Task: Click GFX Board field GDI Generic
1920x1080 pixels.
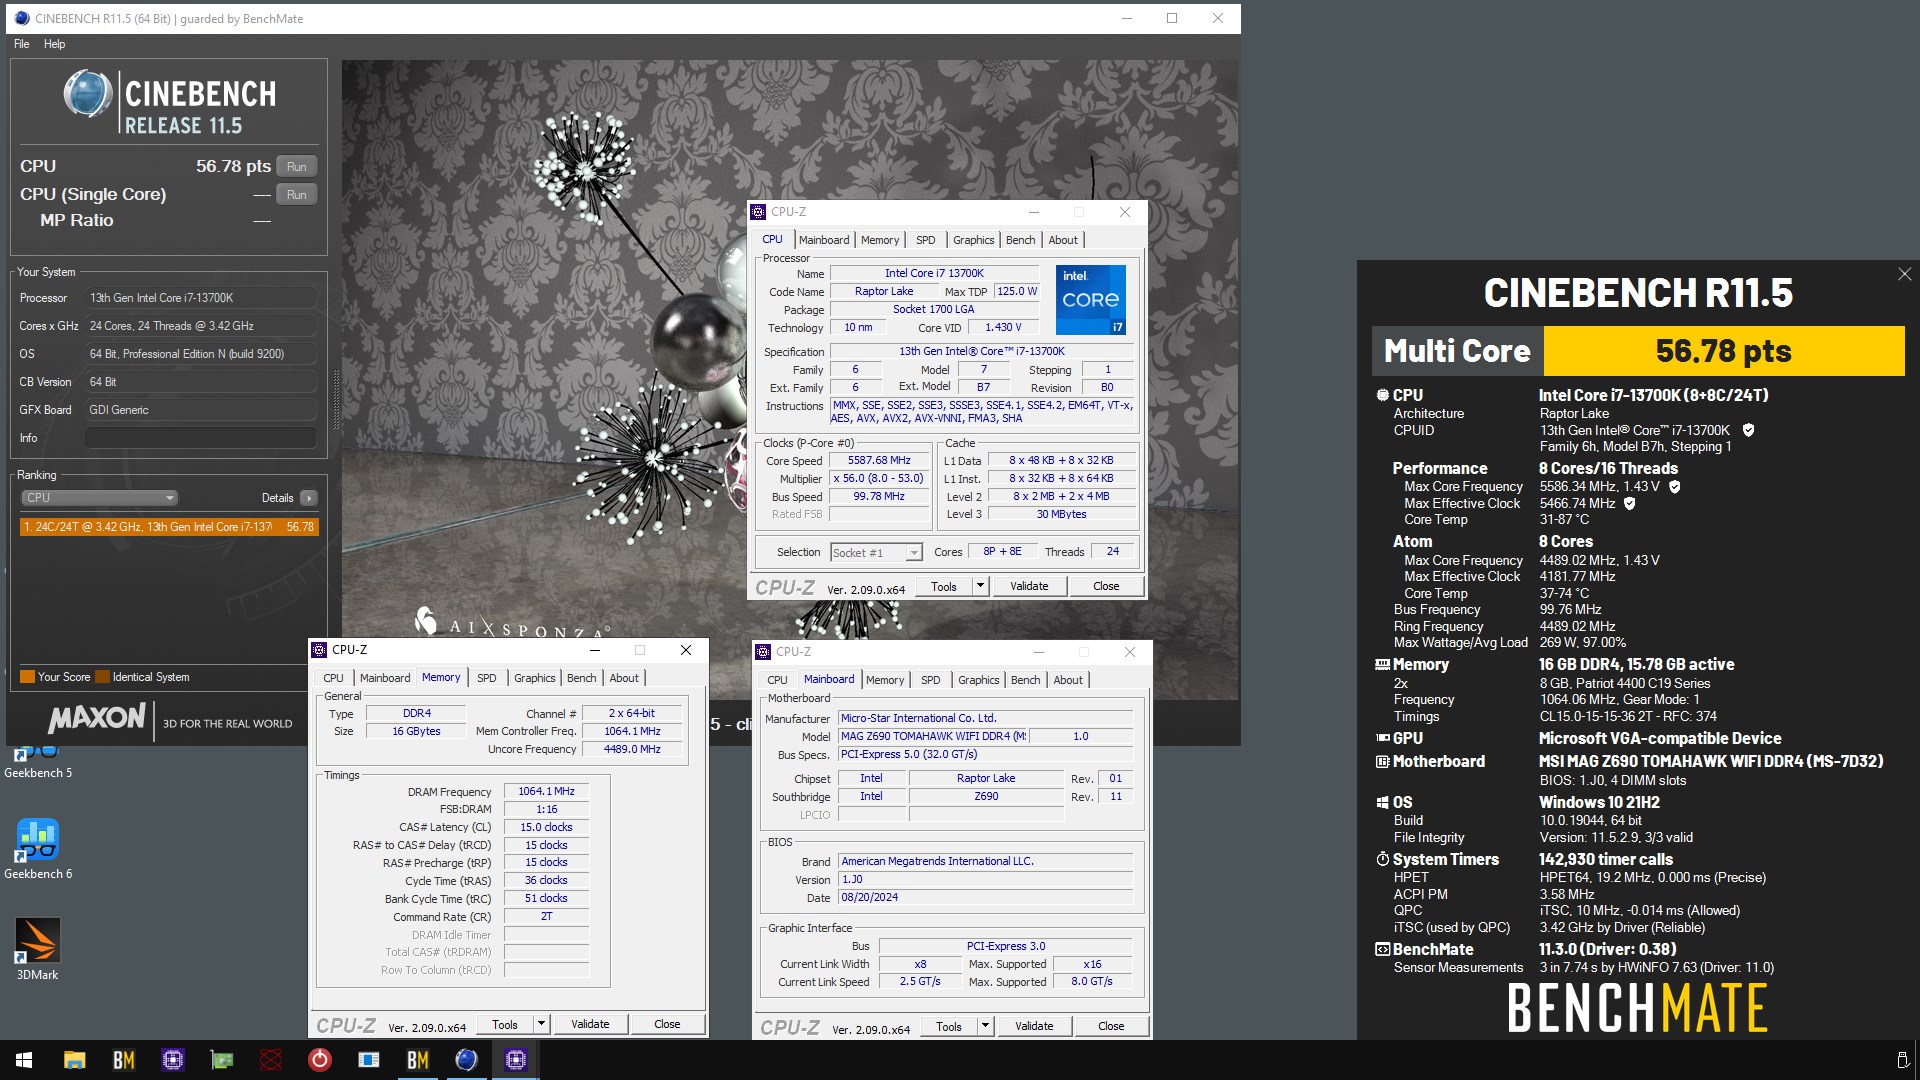Action: [200, 410]
